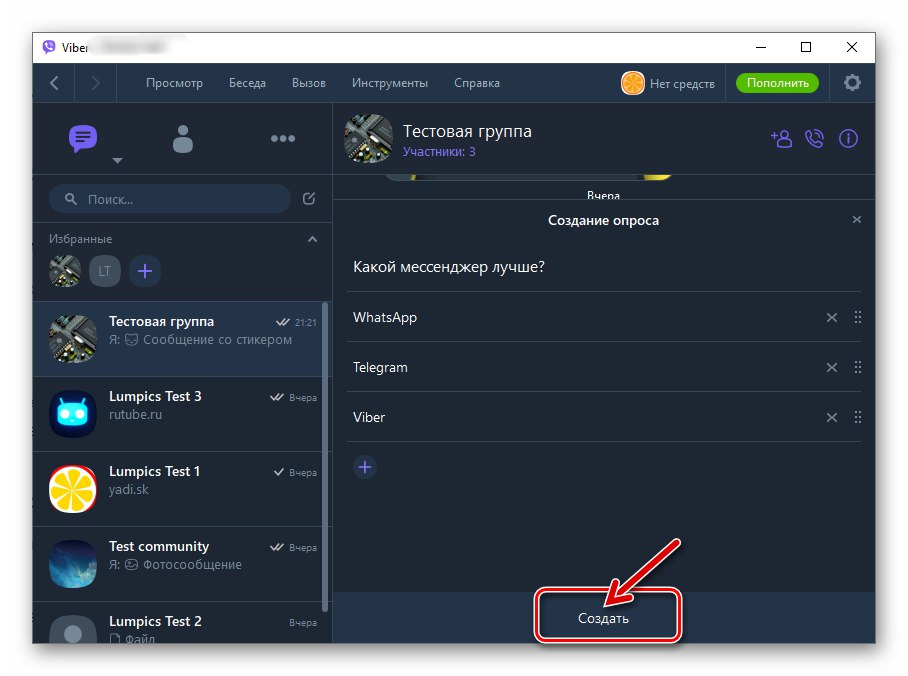
Task: Click the Сообщение со стикером preview
Action: [217, 340]
